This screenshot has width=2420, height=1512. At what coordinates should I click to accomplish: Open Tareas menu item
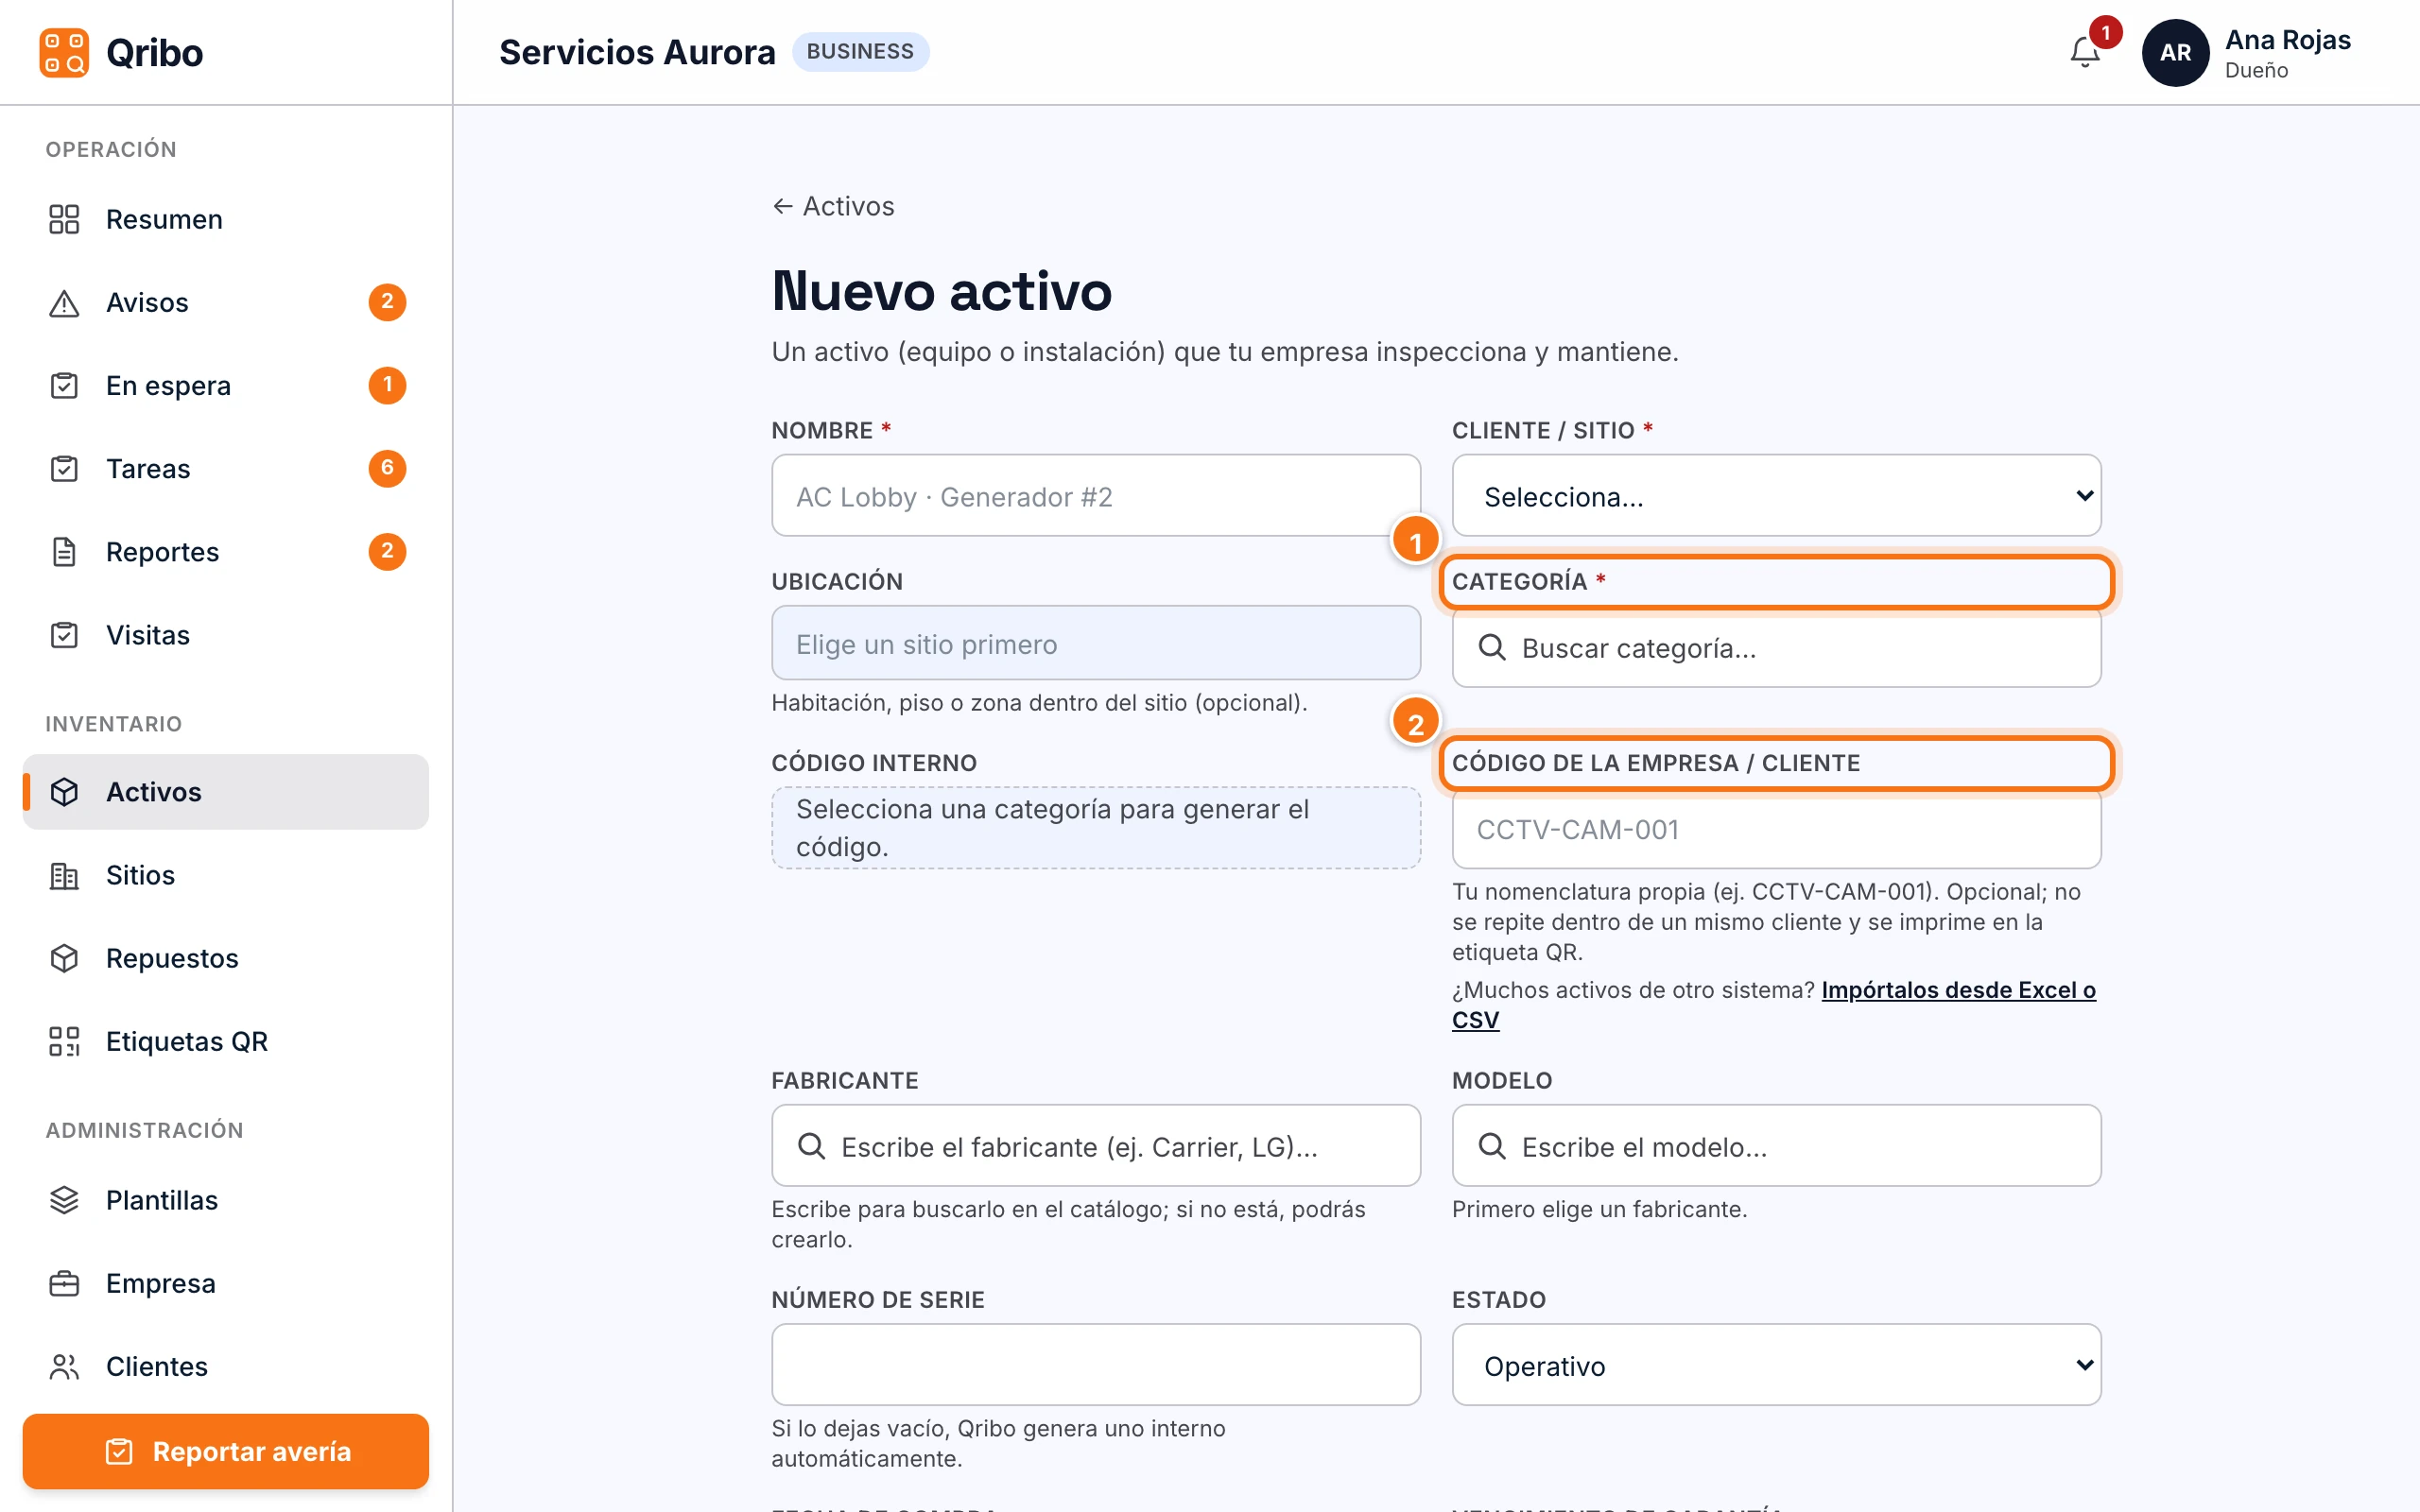coord(226,468)
